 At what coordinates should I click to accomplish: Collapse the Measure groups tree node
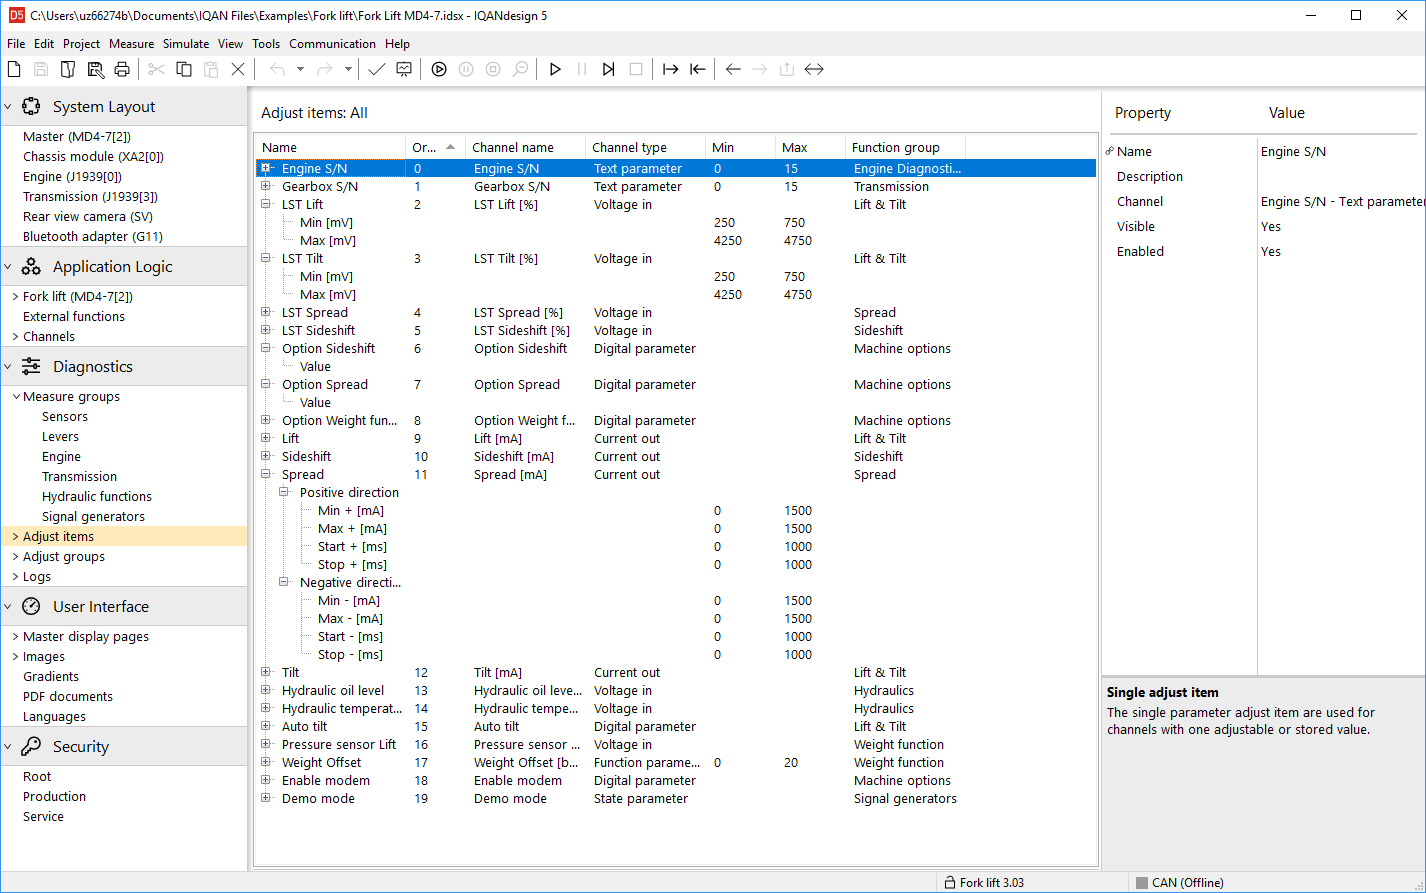click(15, 397)
